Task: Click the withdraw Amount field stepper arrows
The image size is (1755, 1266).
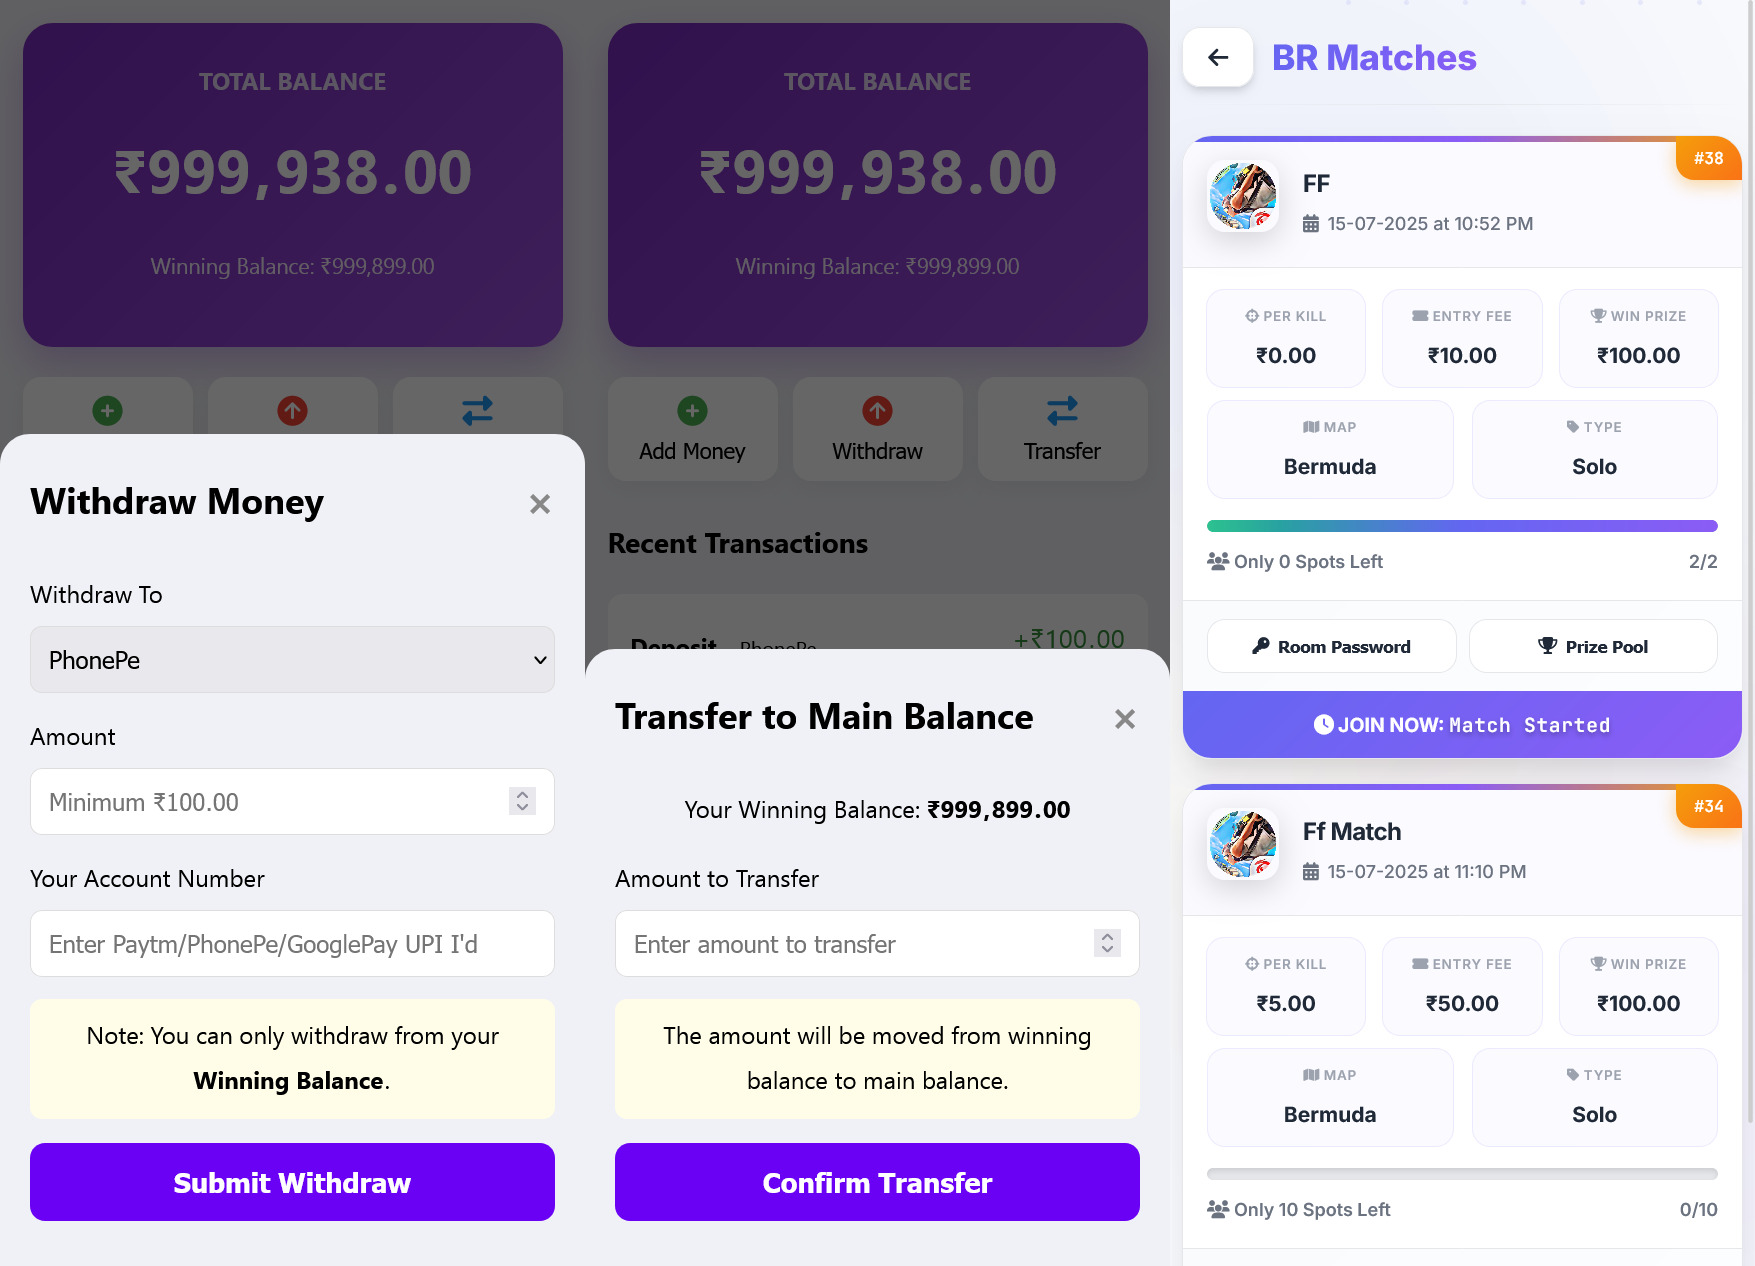Action: click(x=522, y=801)
